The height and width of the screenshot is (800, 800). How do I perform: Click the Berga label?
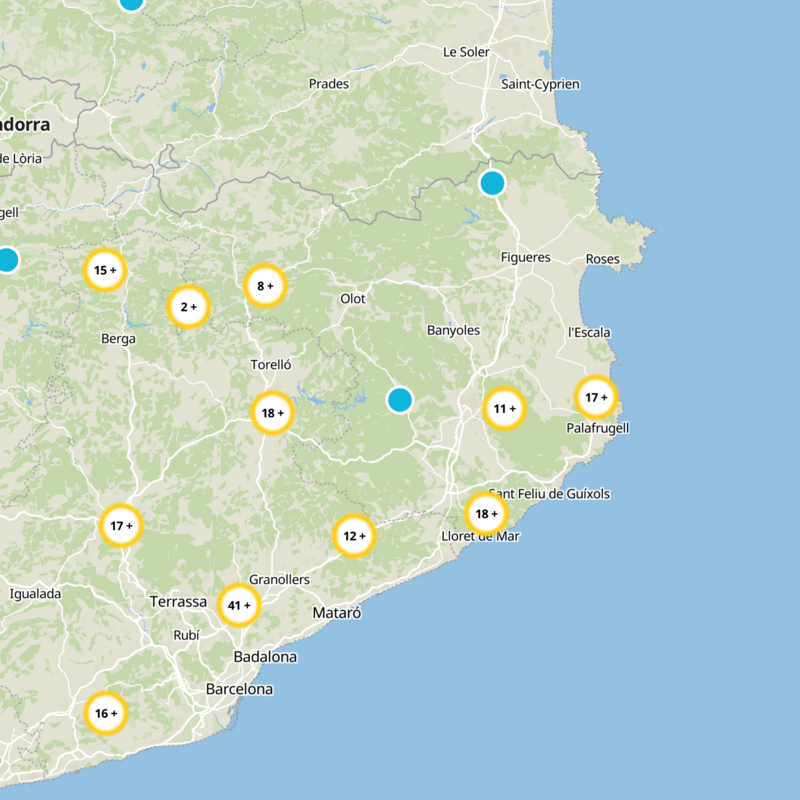click(118, 339)
